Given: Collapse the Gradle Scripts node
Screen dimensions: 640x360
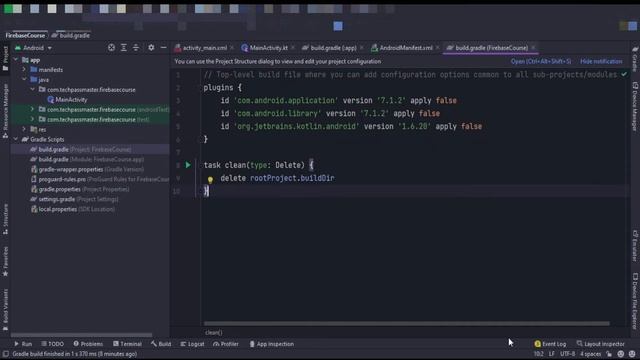Looking at the screenshot, I should [16, 139].
